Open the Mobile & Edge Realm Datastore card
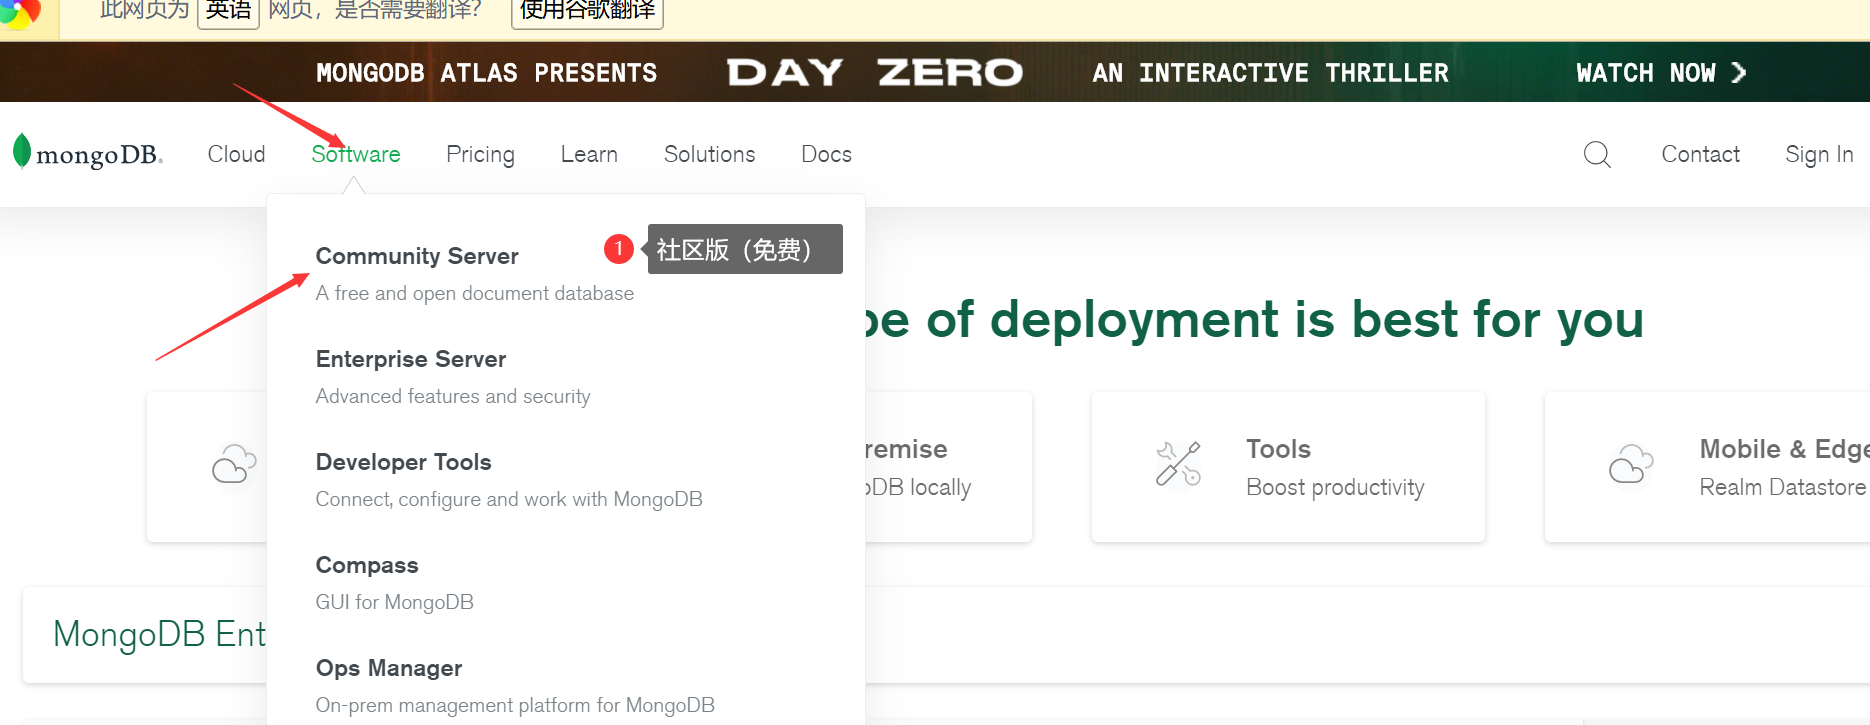 (x=1707, y=467)
